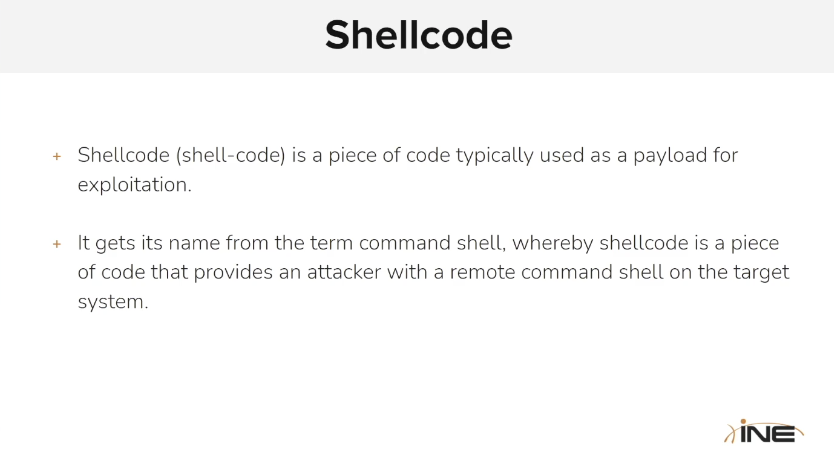Click the word "used" in the first bullet
This screenshot has width=834, height=464.
tap(562, 156)
